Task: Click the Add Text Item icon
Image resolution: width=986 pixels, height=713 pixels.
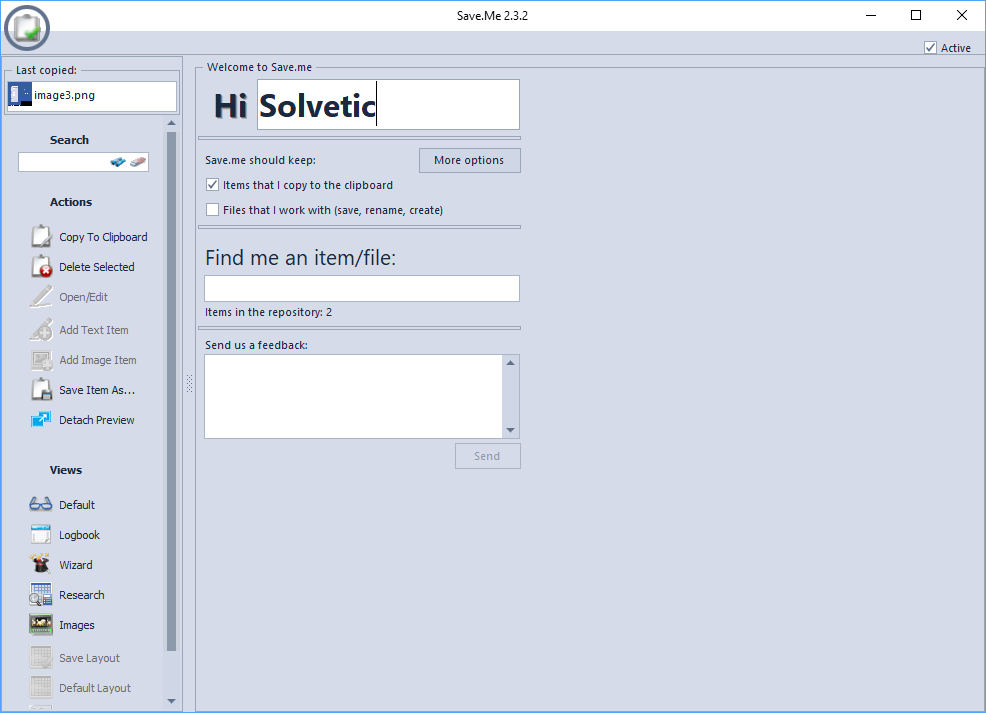Action: tap(42, 329)
